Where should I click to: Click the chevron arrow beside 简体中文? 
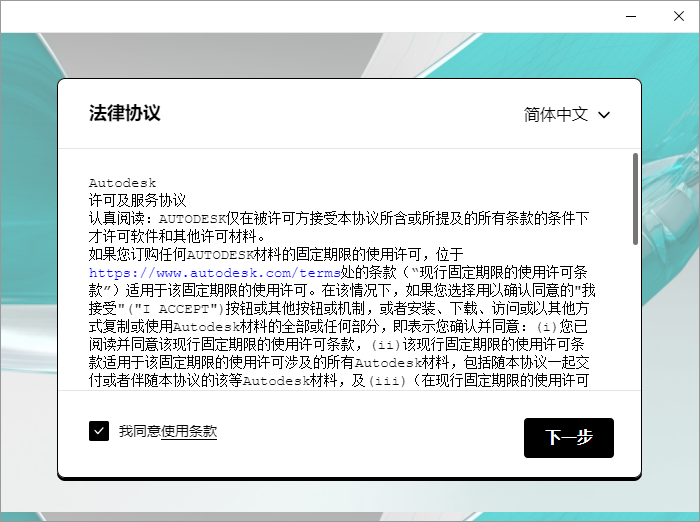click(604, 115)
